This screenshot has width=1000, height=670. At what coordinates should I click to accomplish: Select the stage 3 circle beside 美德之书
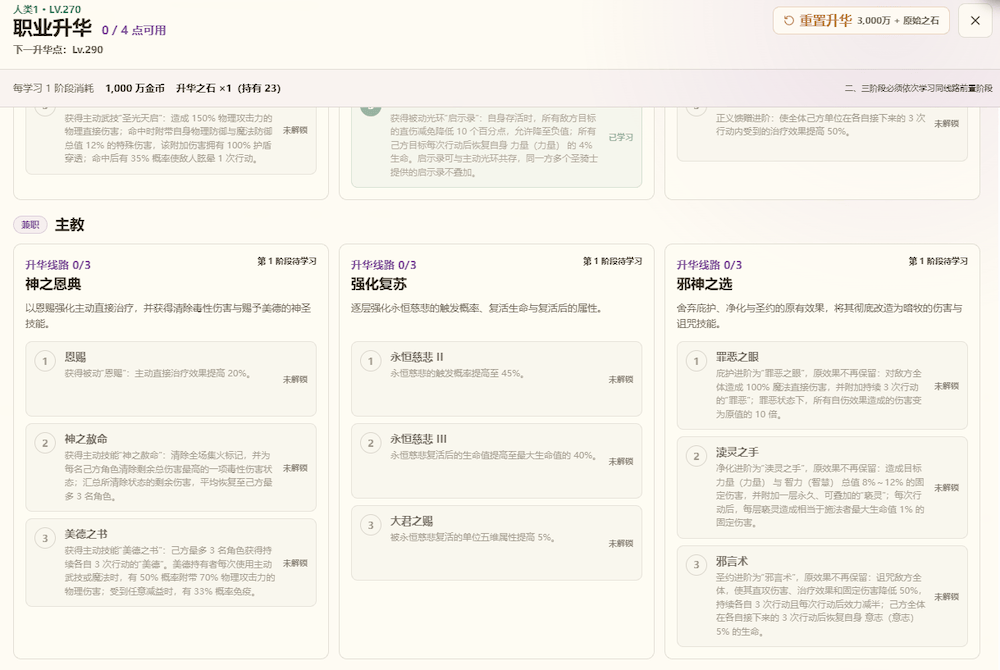[x=45, y=539]
